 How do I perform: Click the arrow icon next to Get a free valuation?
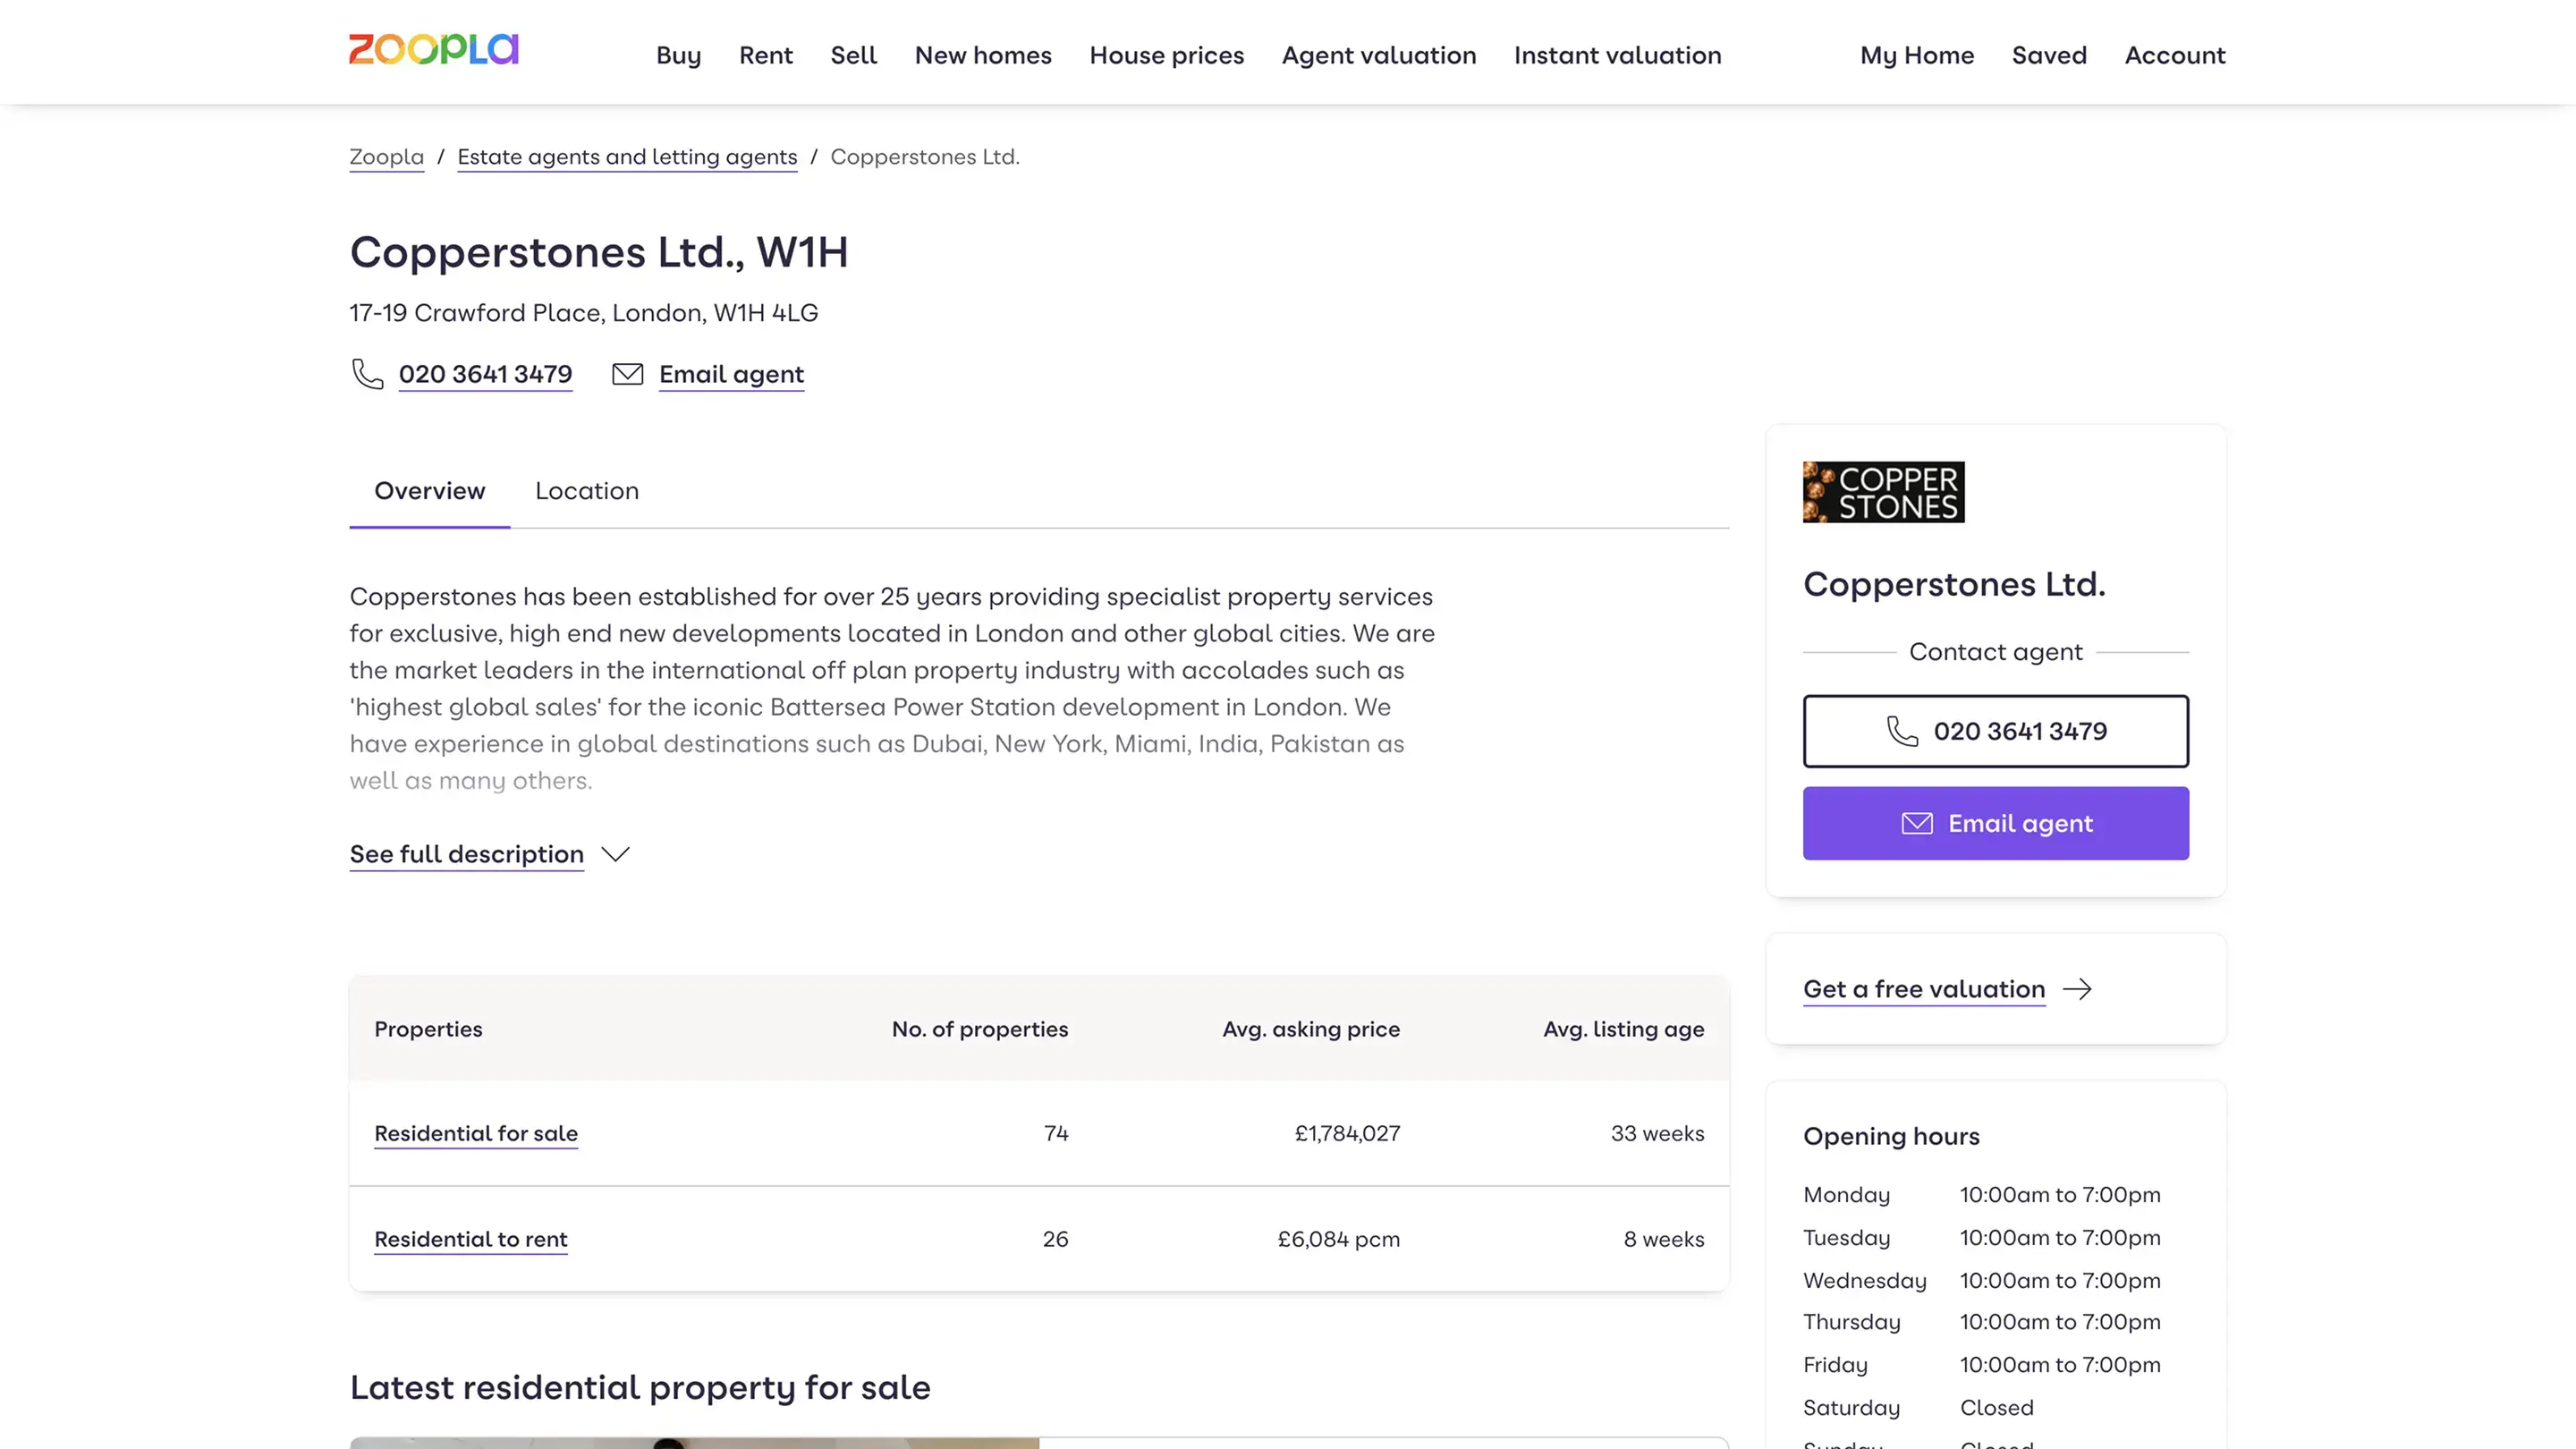2077,989
